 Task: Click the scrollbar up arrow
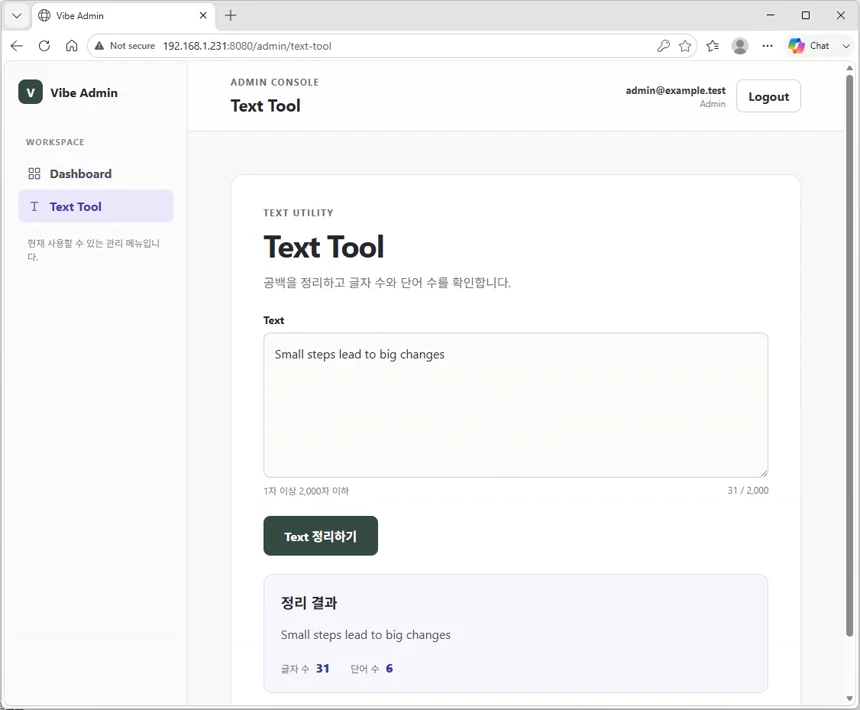click(x=850, y=69)
